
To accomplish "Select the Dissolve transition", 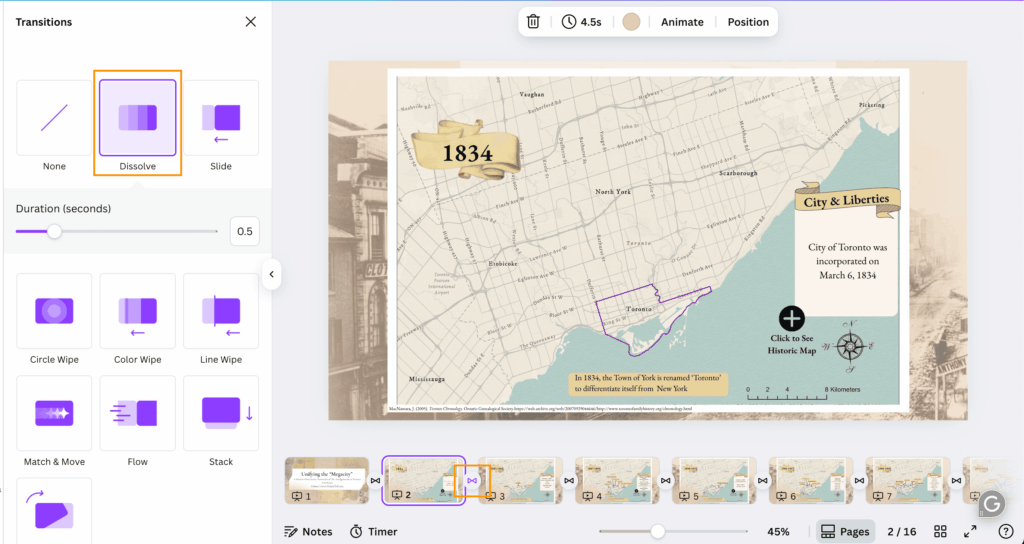I will click(137, 119).
